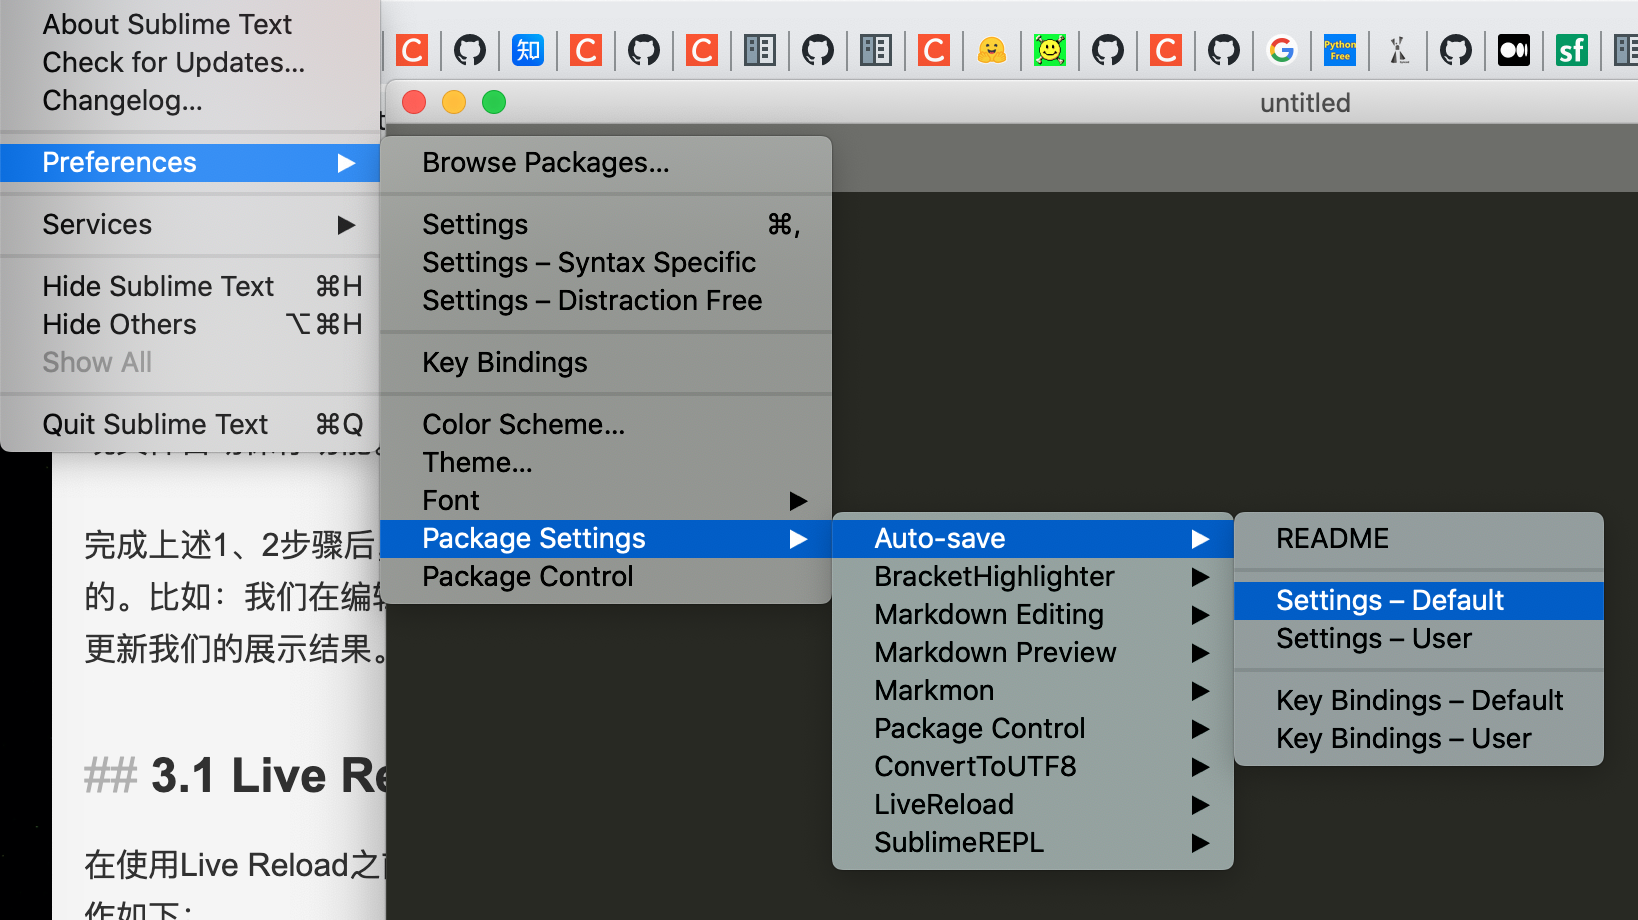Open Settings – Default for Auto-save
This screenshot has height=920, width=1638.
(1390, 600)
